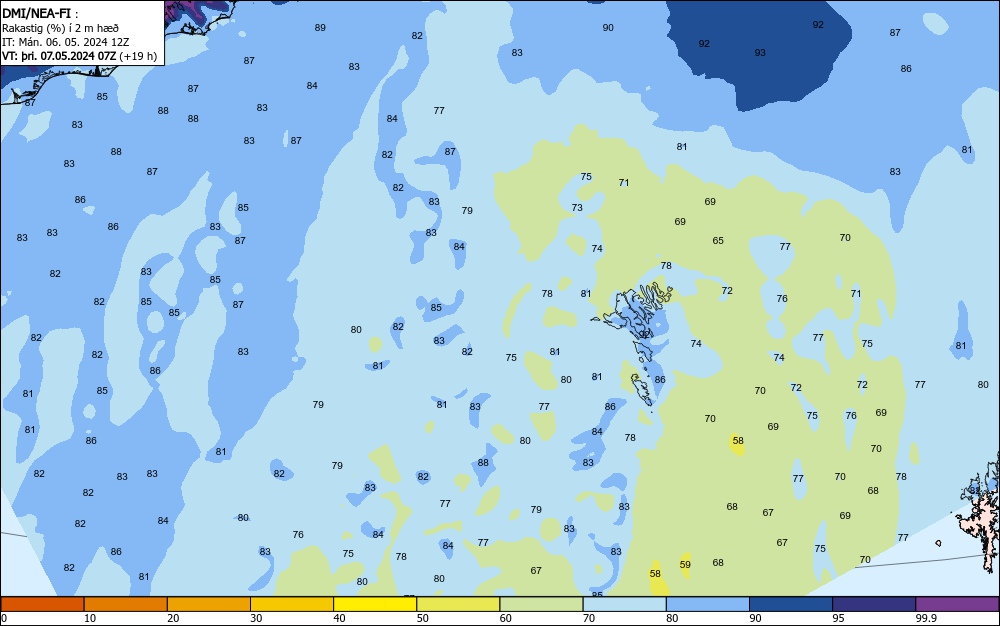This screenshot has width=1000, height=626.
Task: Select the deep indigo 95–99.9 legend swatch
Action: click(874, 604)
